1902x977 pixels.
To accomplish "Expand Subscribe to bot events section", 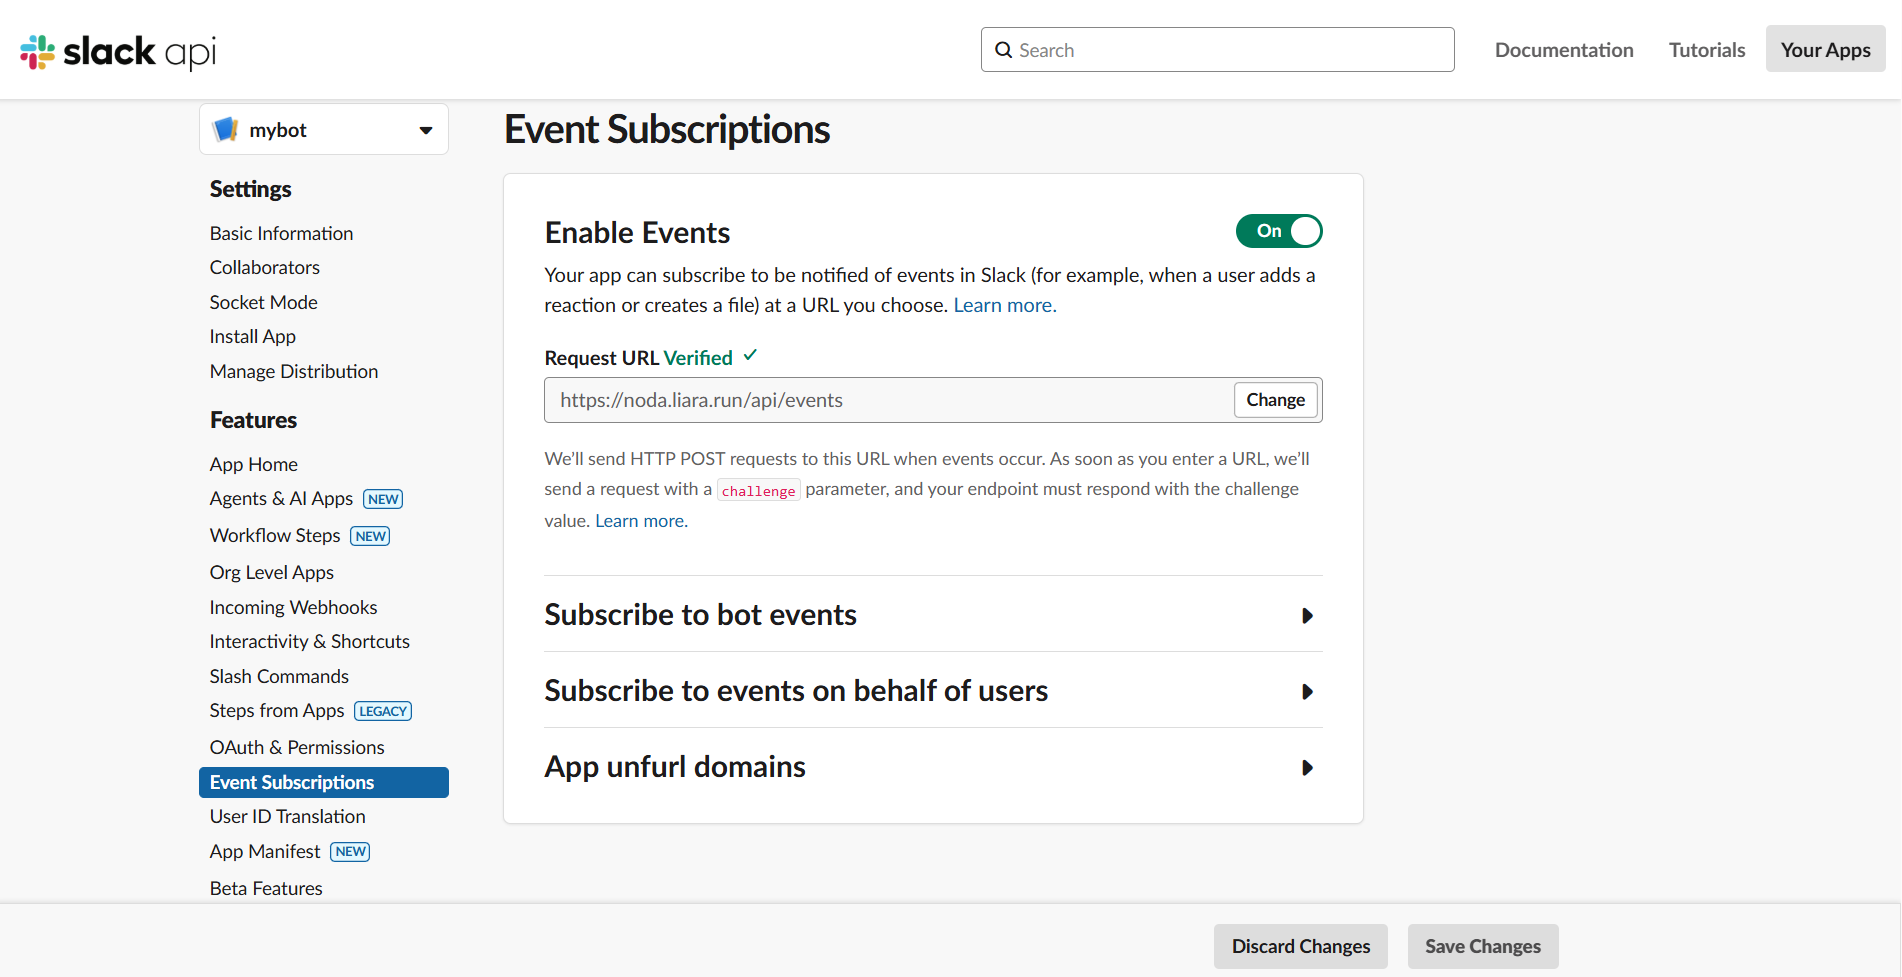I will (933, 615).
